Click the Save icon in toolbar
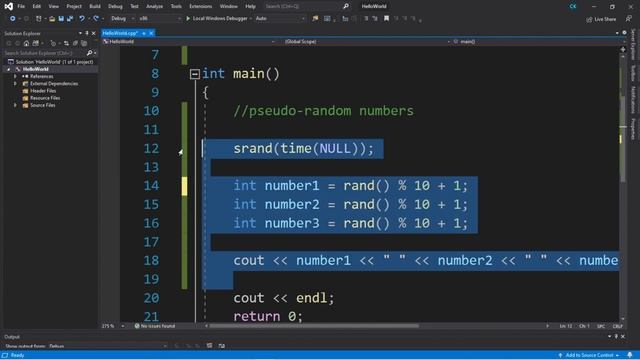Image resolution: width=640 pixels, height=360 pixels. 61,19
